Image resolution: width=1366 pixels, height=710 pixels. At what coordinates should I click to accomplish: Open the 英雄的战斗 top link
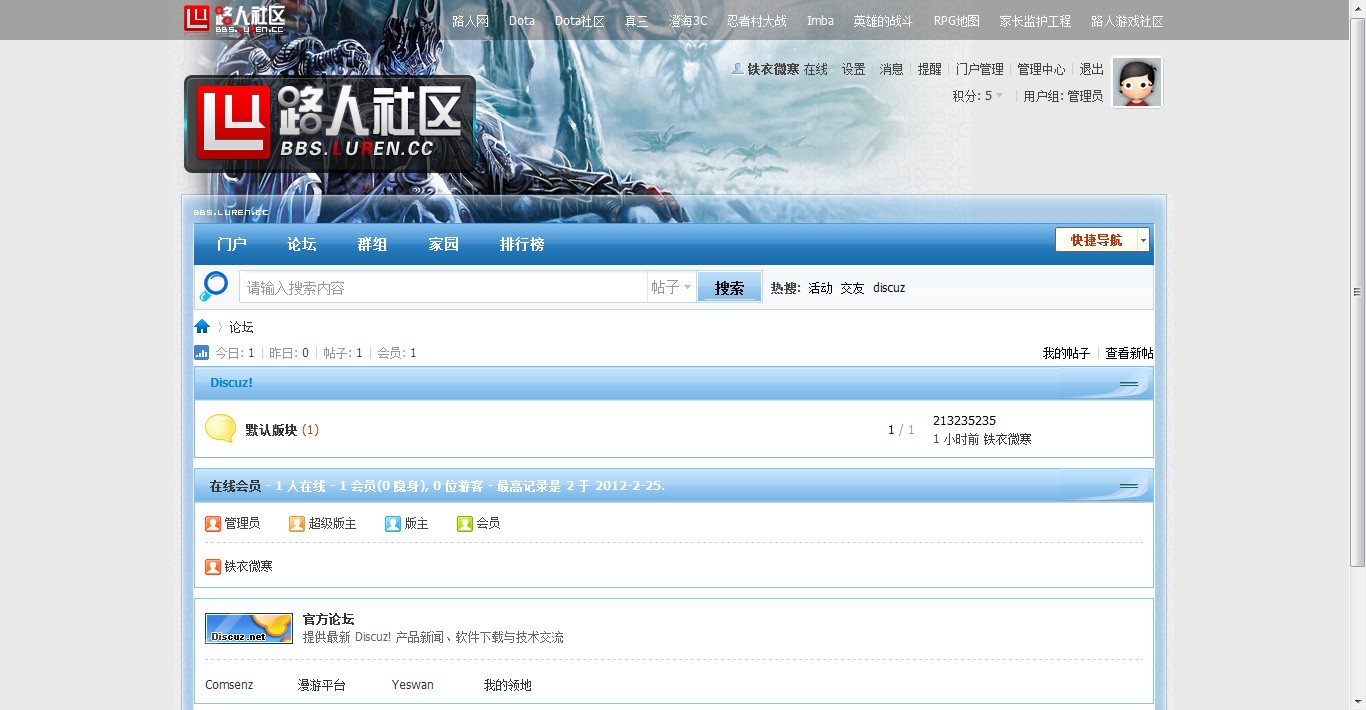pos(884,21)
